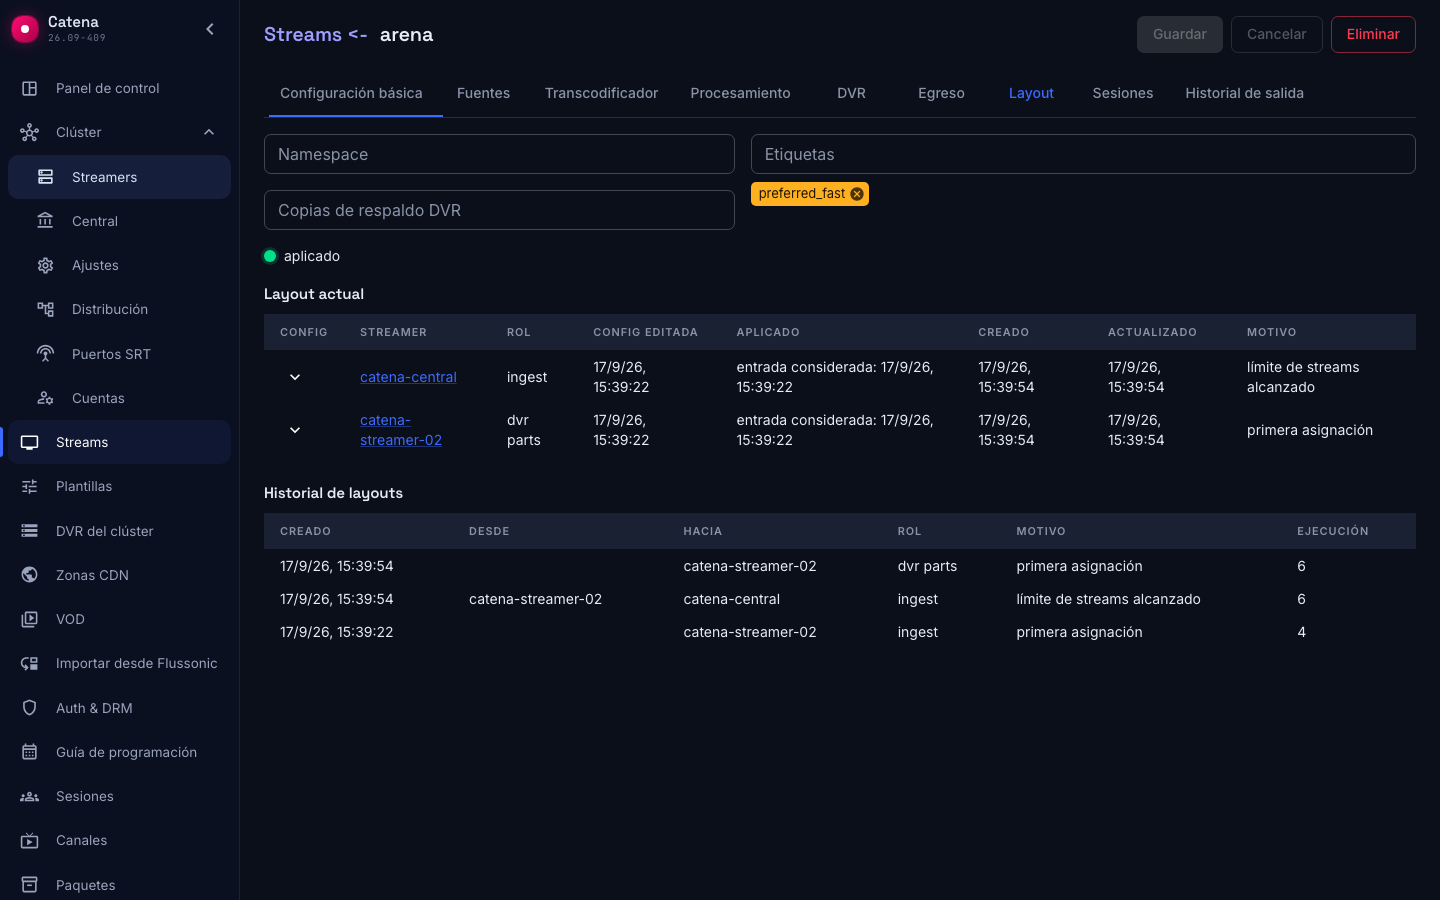Select the Layout tab

point(1031,93)
